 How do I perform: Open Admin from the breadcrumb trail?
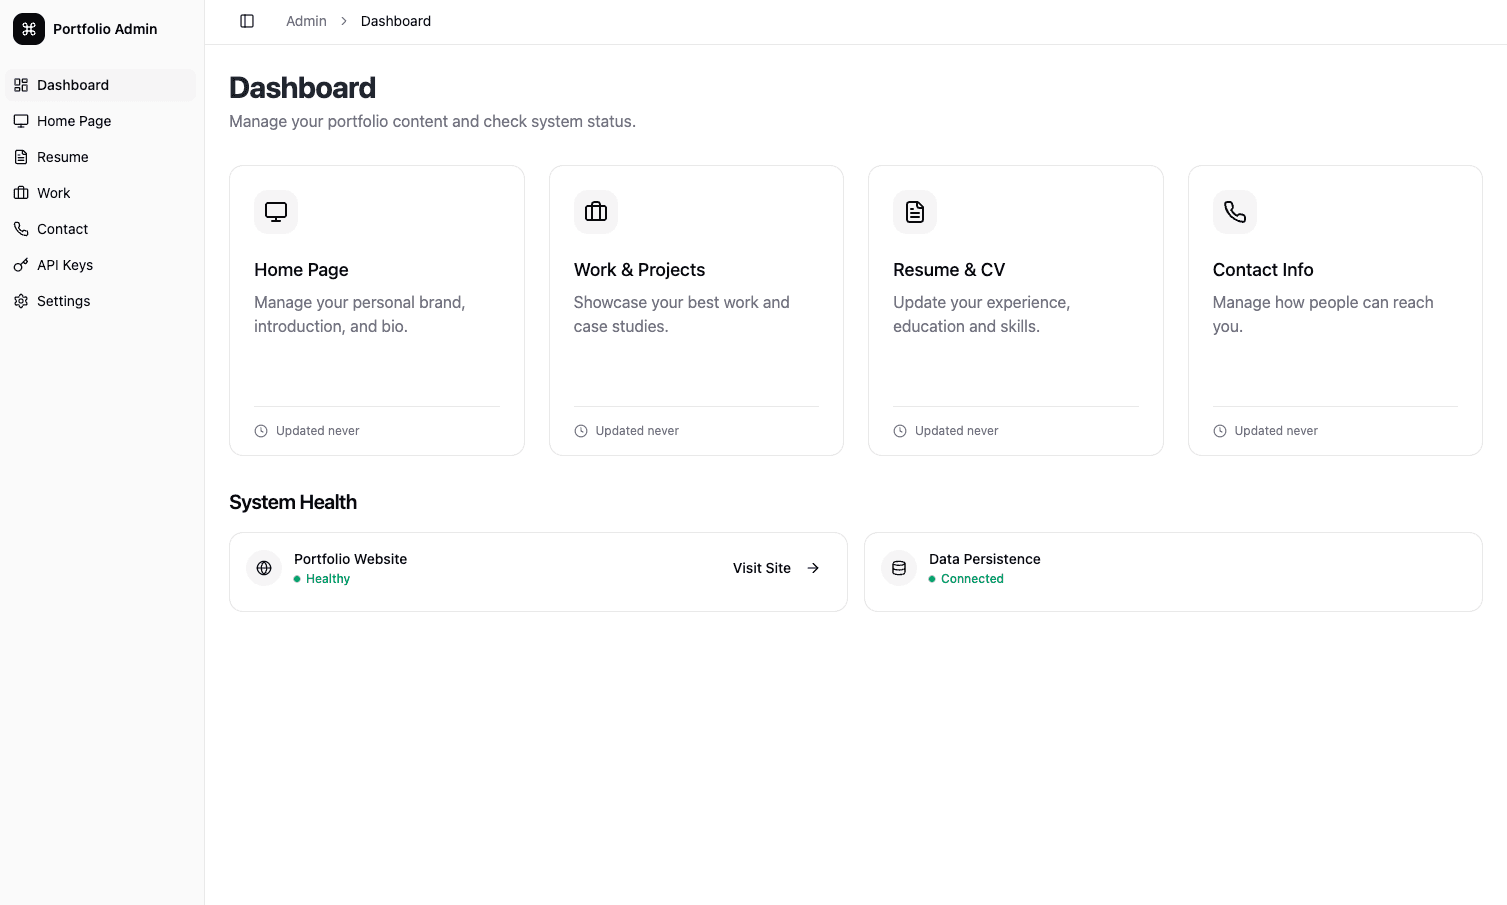point(306,20)
